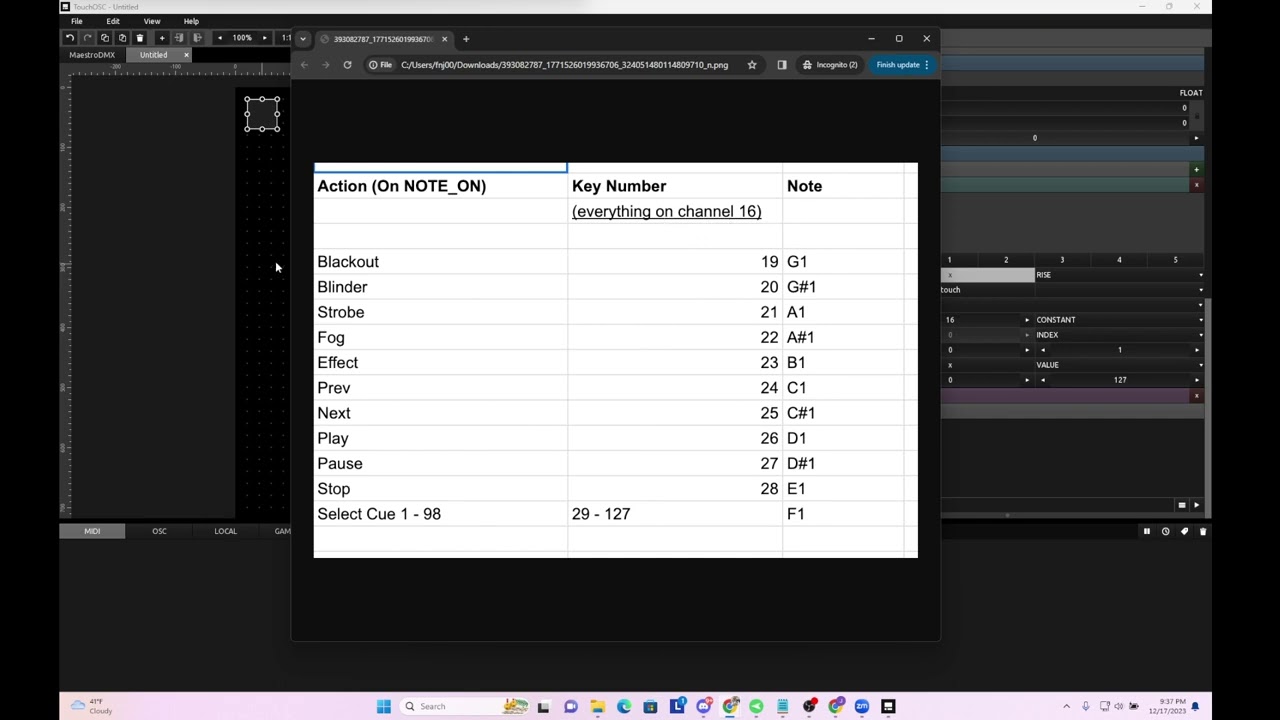Open the INDEX type dropdown

pyautogui.click(x=1119, y=335)
